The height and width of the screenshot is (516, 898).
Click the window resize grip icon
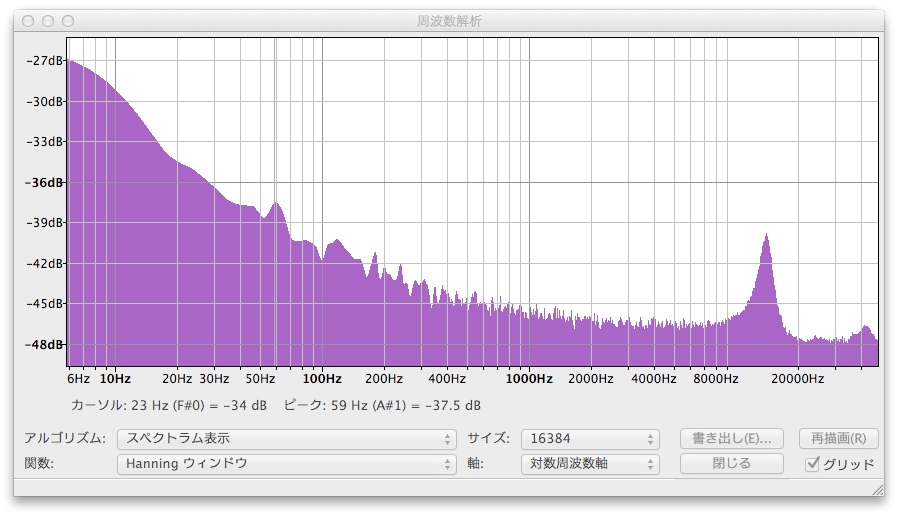(x=877, y=489)
